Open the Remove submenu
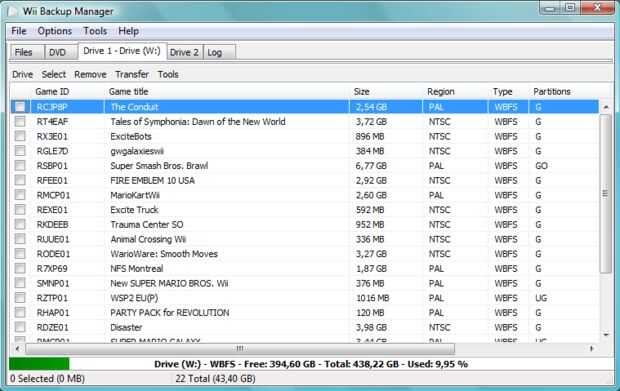620x391 pixels. click(90, 74)
